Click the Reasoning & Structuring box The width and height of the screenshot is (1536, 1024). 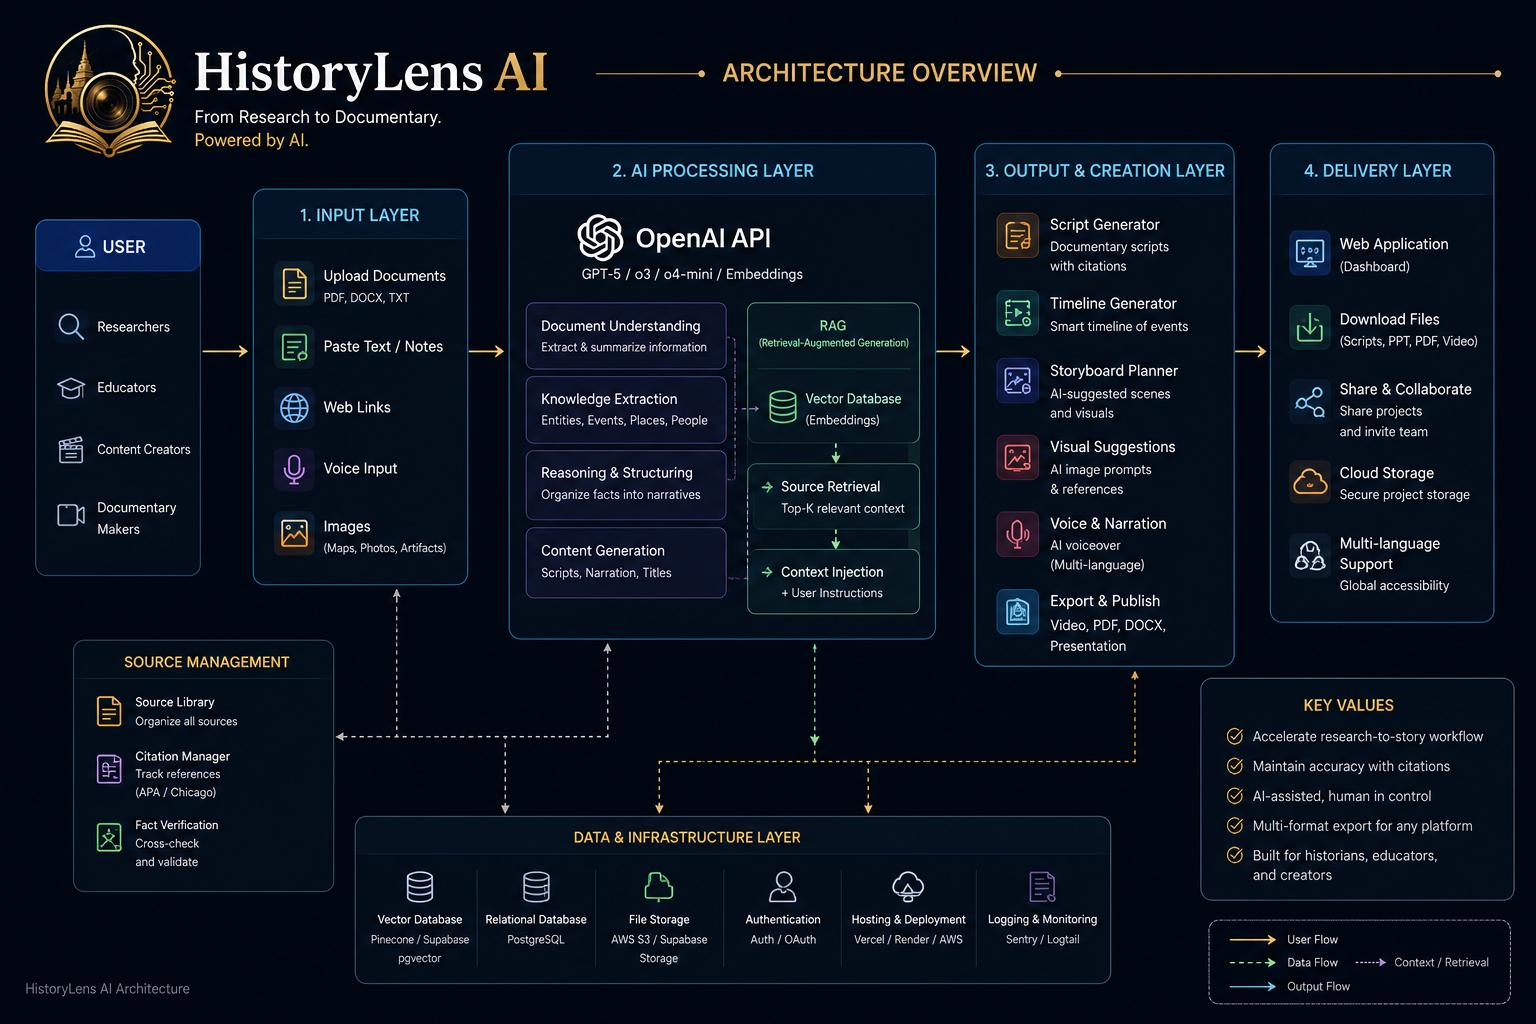click(626, 485)
